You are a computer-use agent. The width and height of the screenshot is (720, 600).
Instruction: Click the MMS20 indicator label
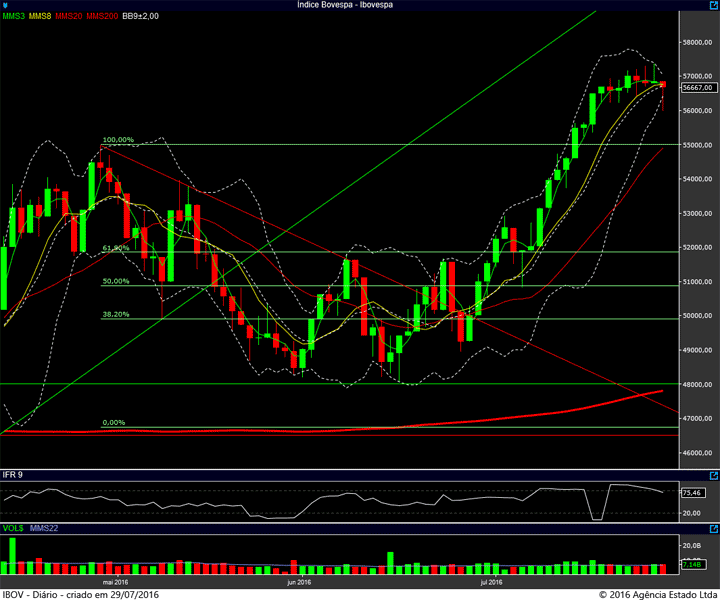pos(69,16)
